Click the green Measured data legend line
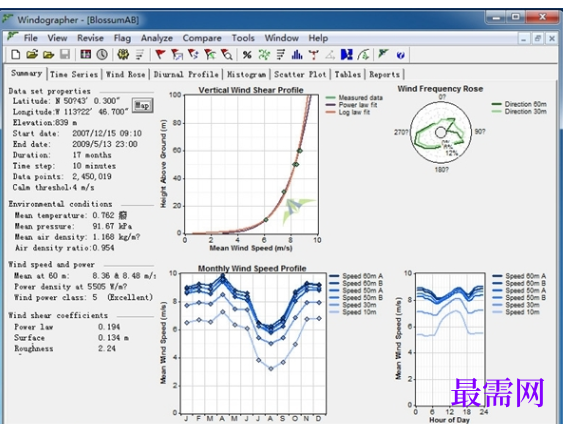The width and height of the screenshot is (563, 424). coord(330,97)
